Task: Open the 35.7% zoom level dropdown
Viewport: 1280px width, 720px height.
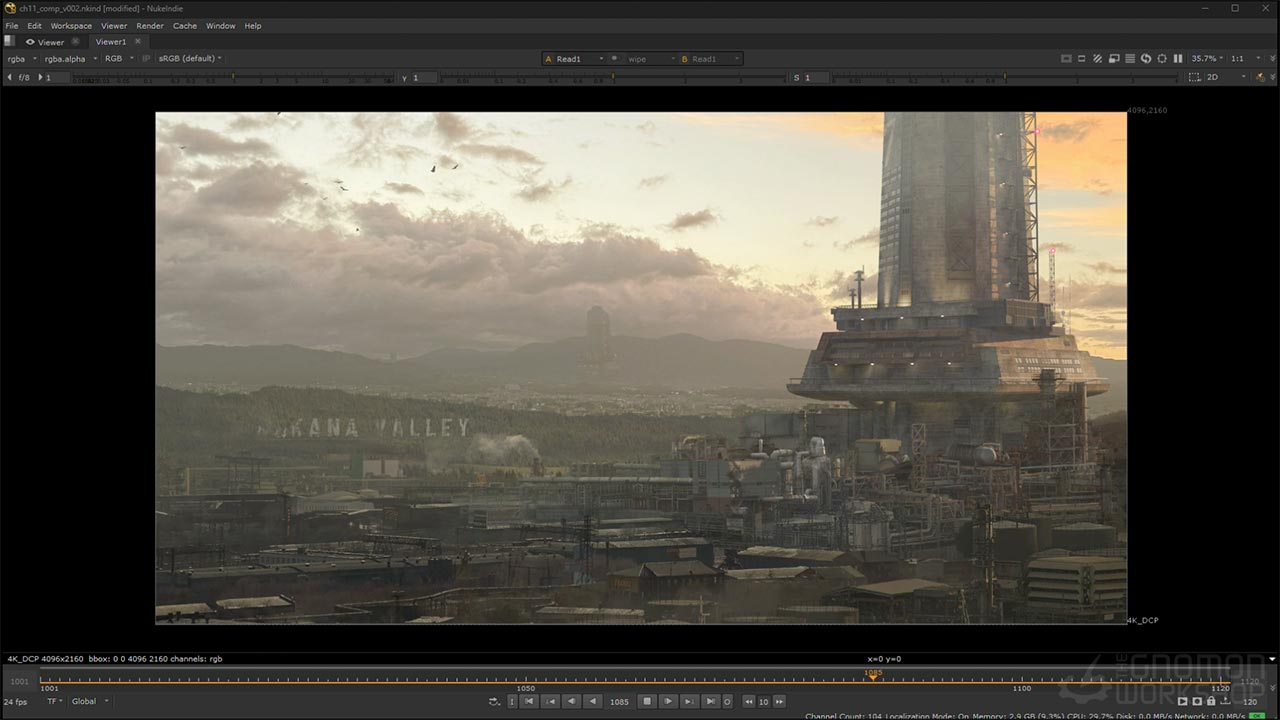Action: pyautogui.click(x=1206, y=59)
